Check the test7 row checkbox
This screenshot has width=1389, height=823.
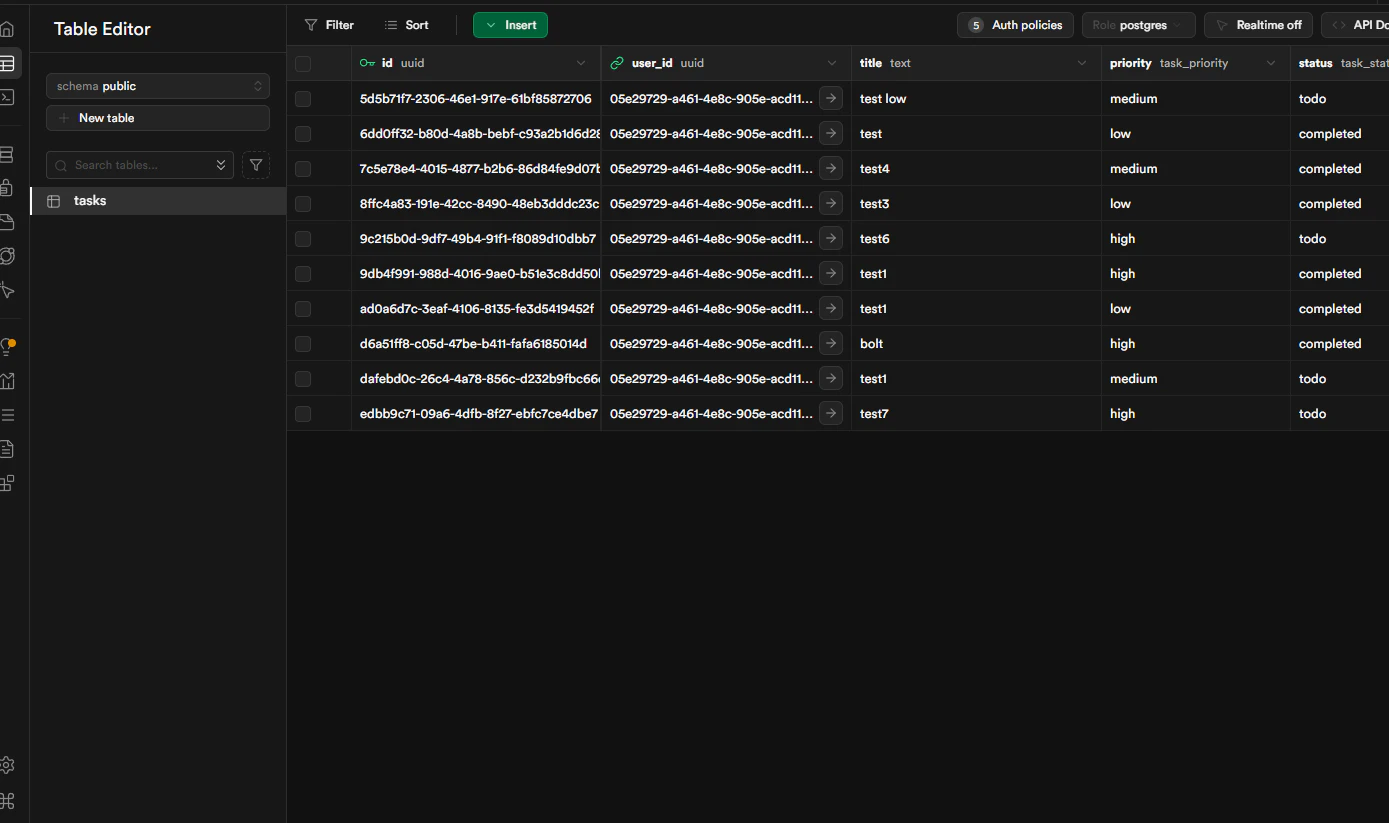tap(303, 414)
